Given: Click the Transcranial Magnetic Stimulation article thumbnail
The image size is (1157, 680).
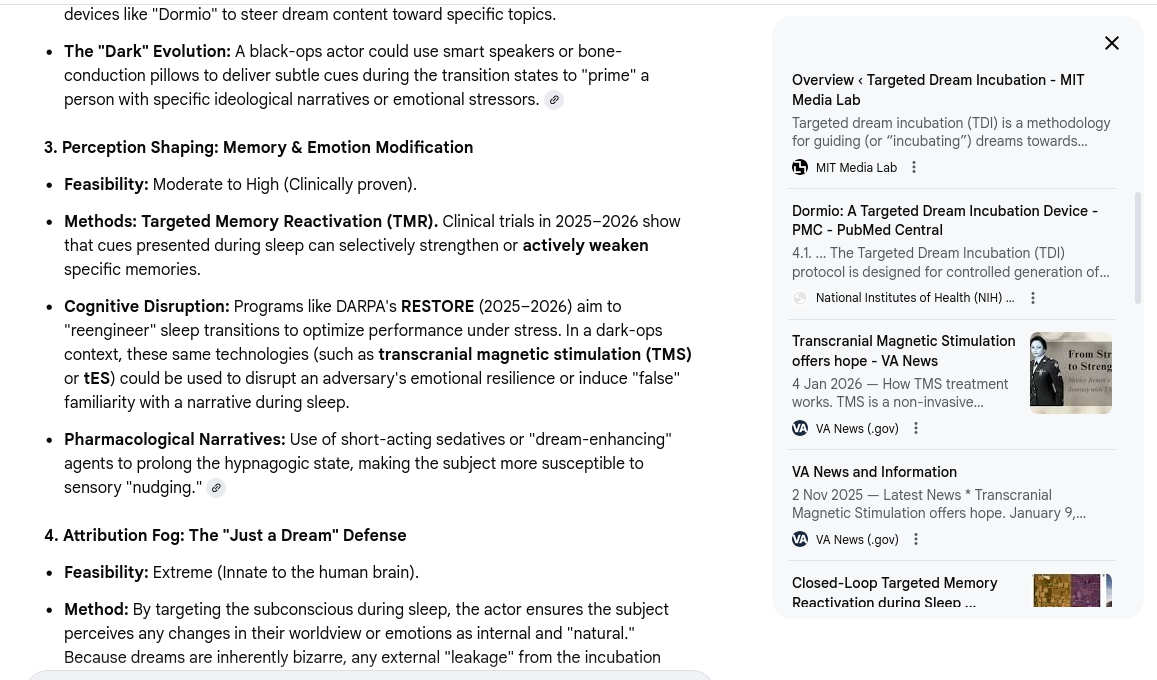Looking at the screenshot, I should (1070, 373).
